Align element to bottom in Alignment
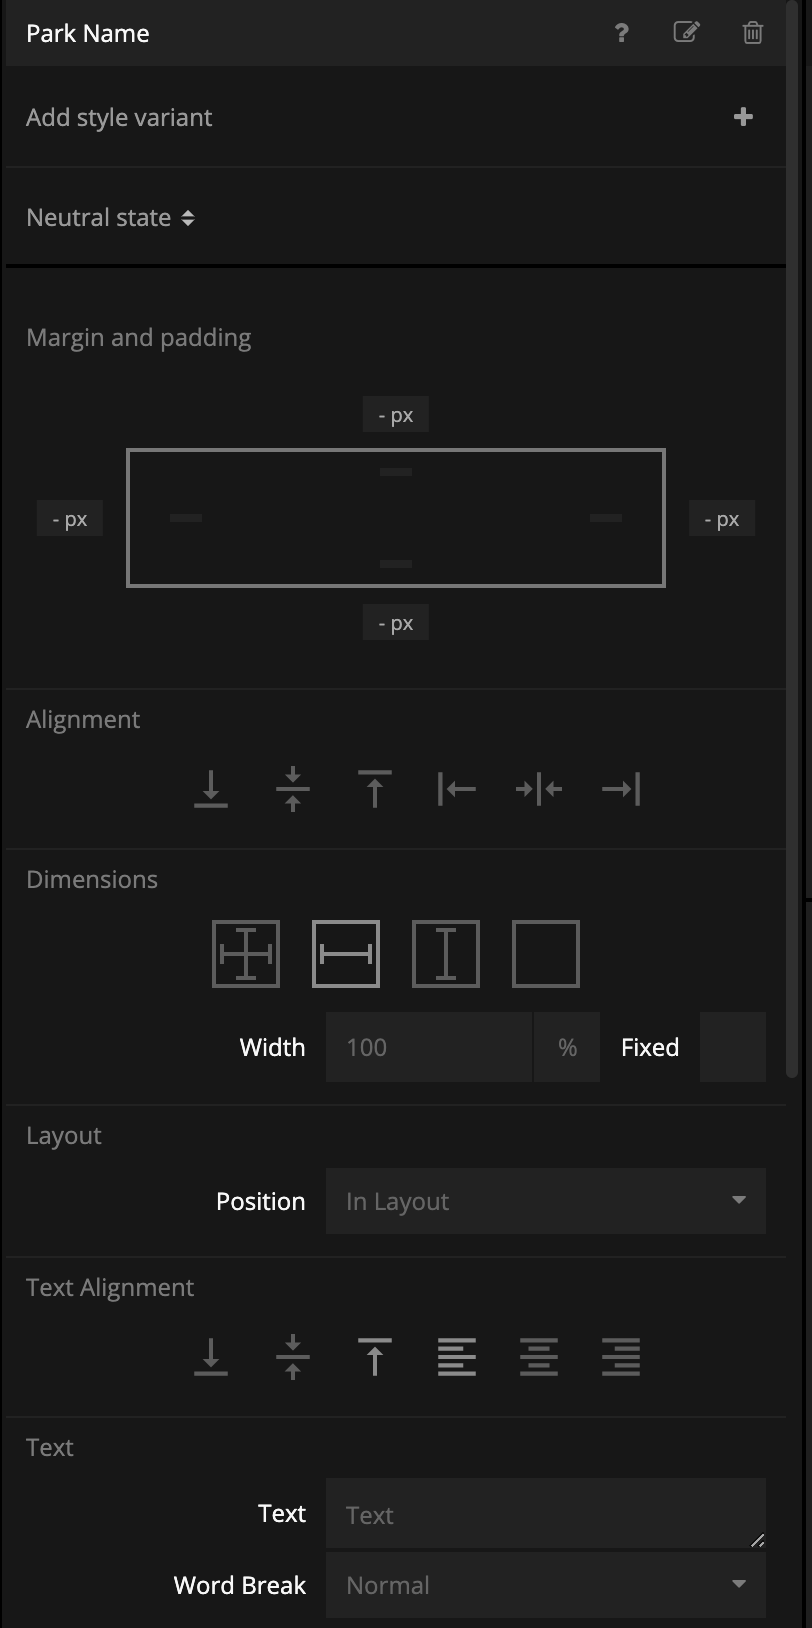Image resolution: width=812 pixels, height=1628 pixels. point(211,789)
